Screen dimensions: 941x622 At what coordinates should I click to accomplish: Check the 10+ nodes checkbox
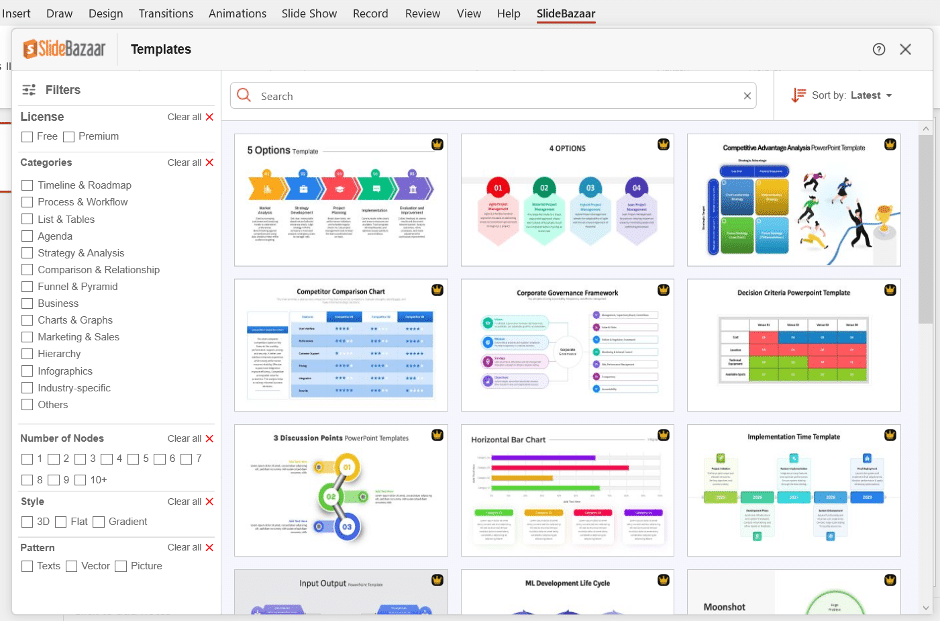(80, 480)
